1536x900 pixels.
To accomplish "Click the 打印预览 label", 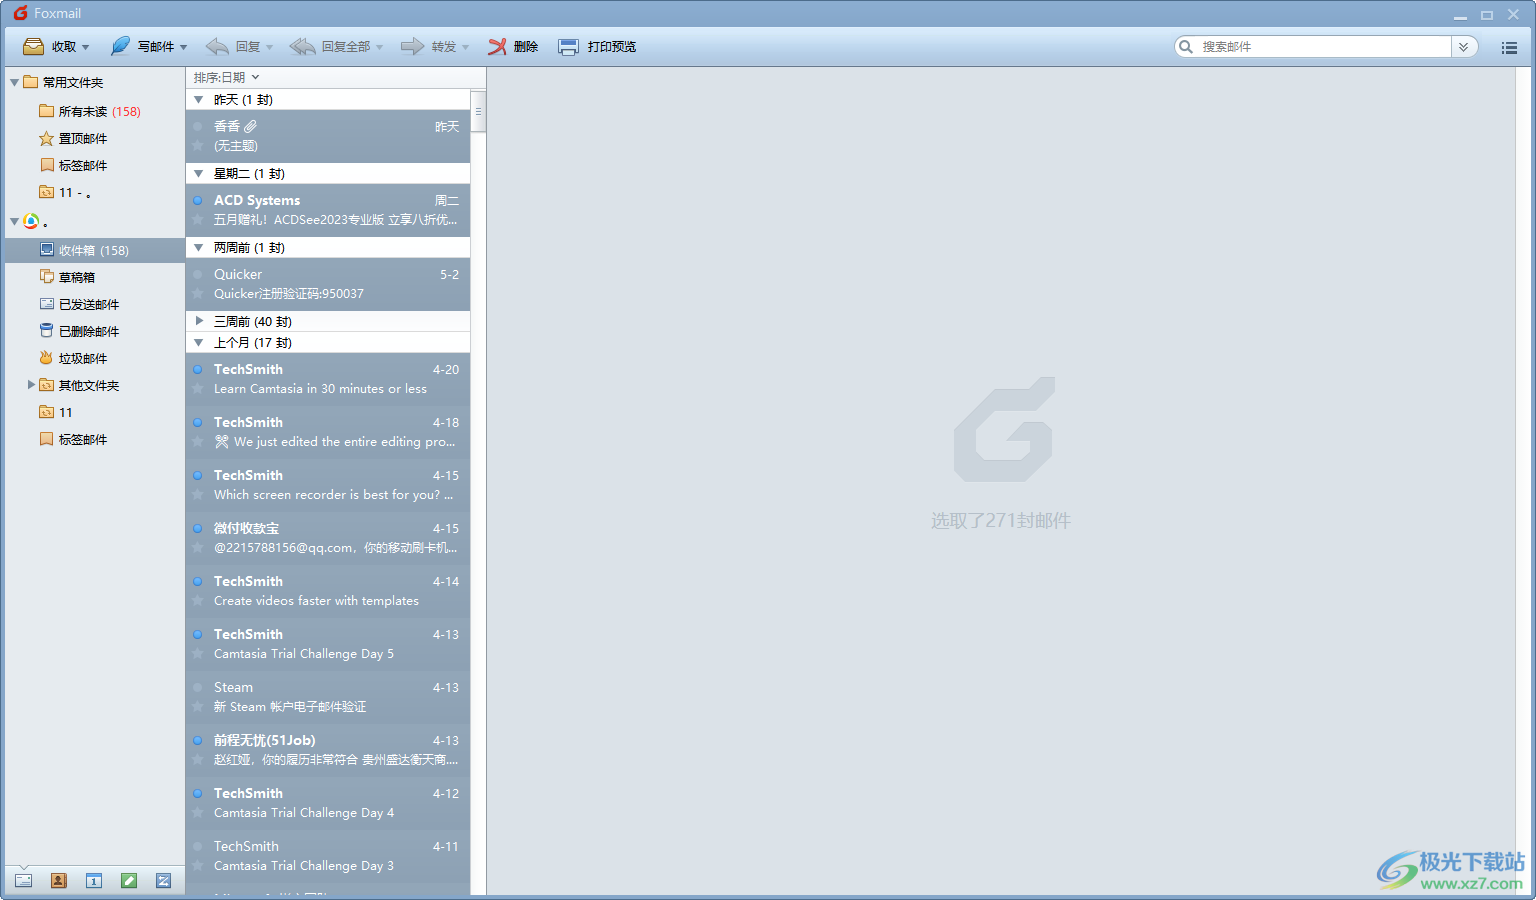I will coord(612,47).
